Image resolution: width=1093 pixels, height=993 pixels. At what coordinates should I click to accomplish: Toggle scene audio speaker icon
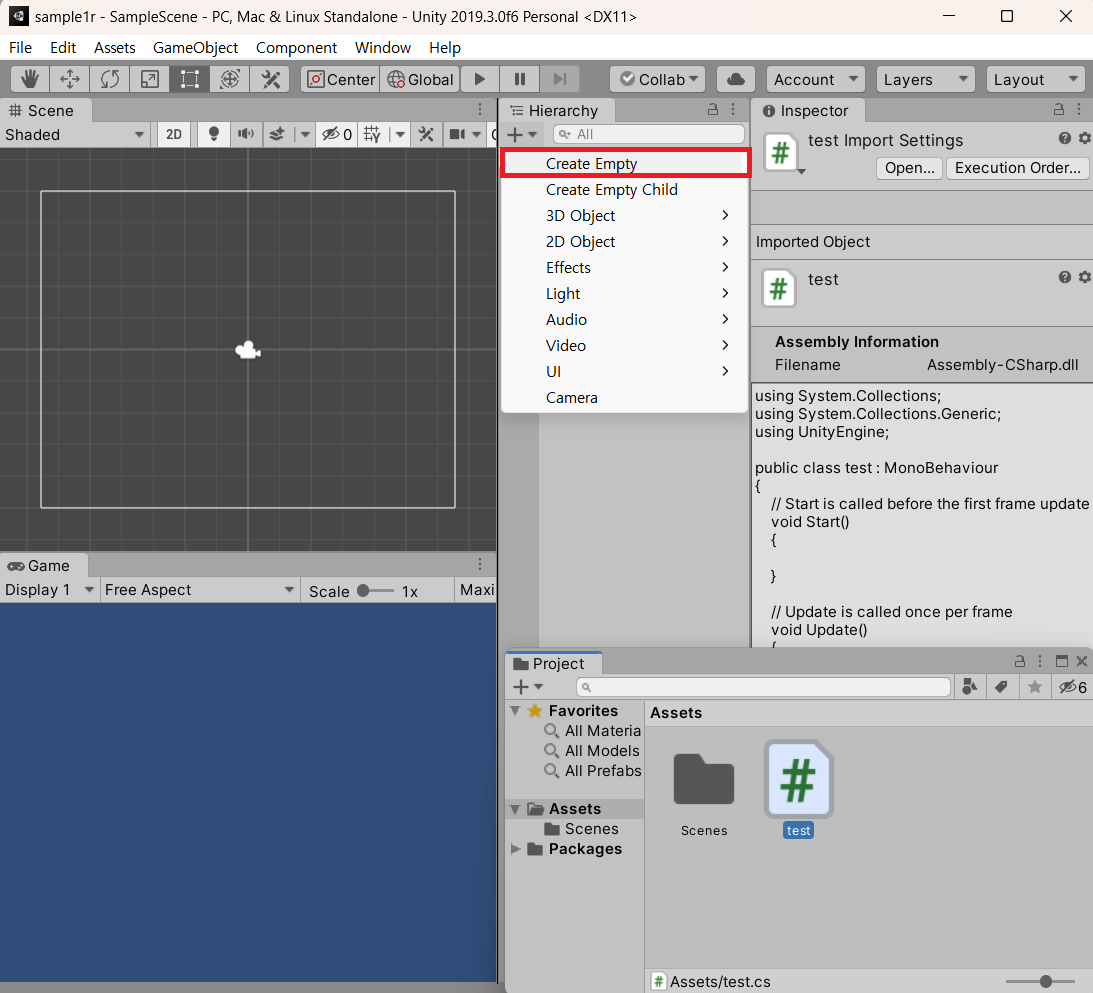pos(245,134)
